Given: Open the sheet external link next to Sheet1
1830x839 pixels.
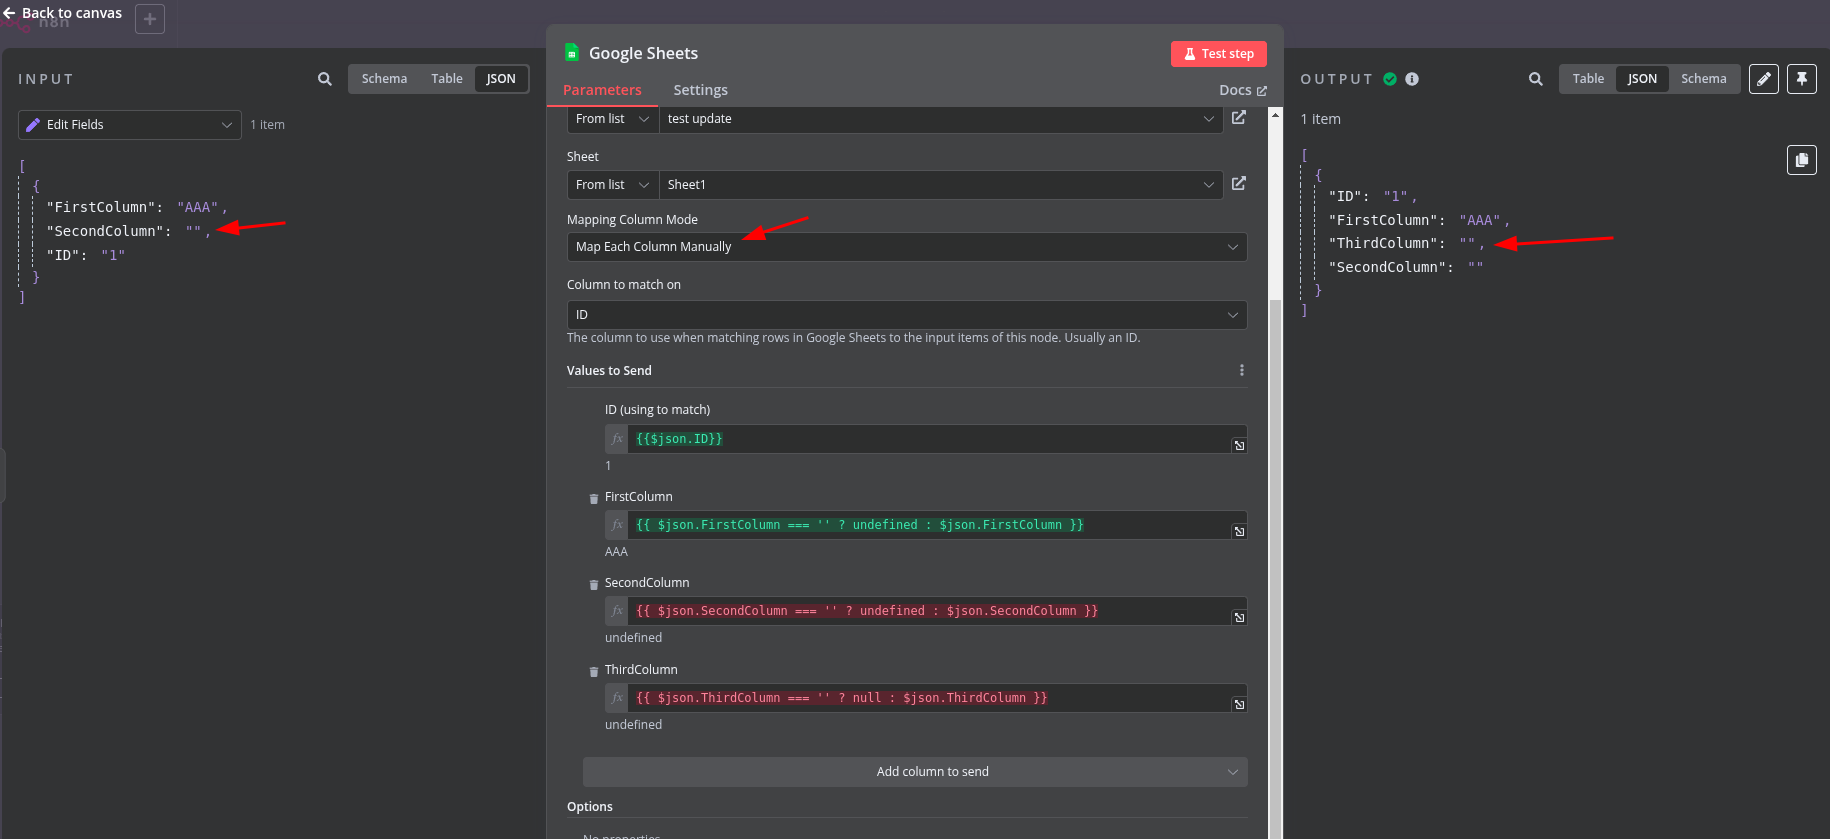Looking at the screenshot, I should [x=1239, y=184].
